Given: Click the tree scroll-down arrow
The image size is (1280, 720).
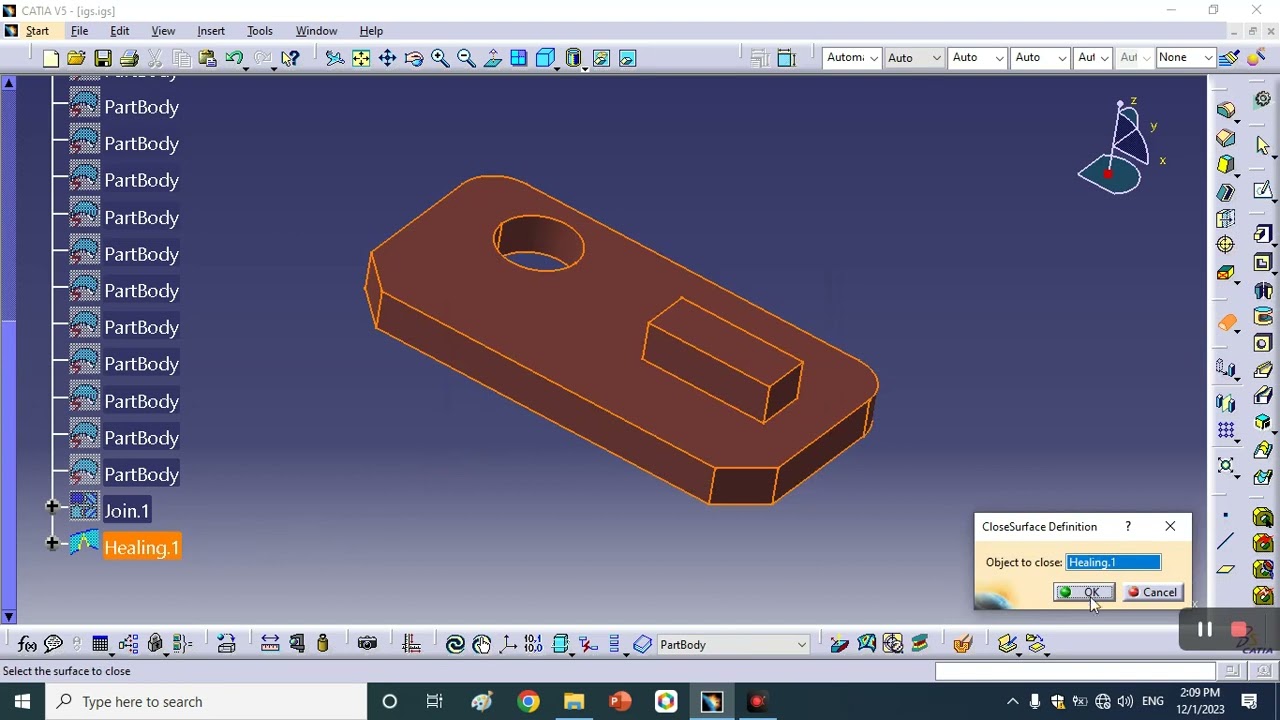Looking at the screenshot, I should pyautogui.click(x=8, y=616).
